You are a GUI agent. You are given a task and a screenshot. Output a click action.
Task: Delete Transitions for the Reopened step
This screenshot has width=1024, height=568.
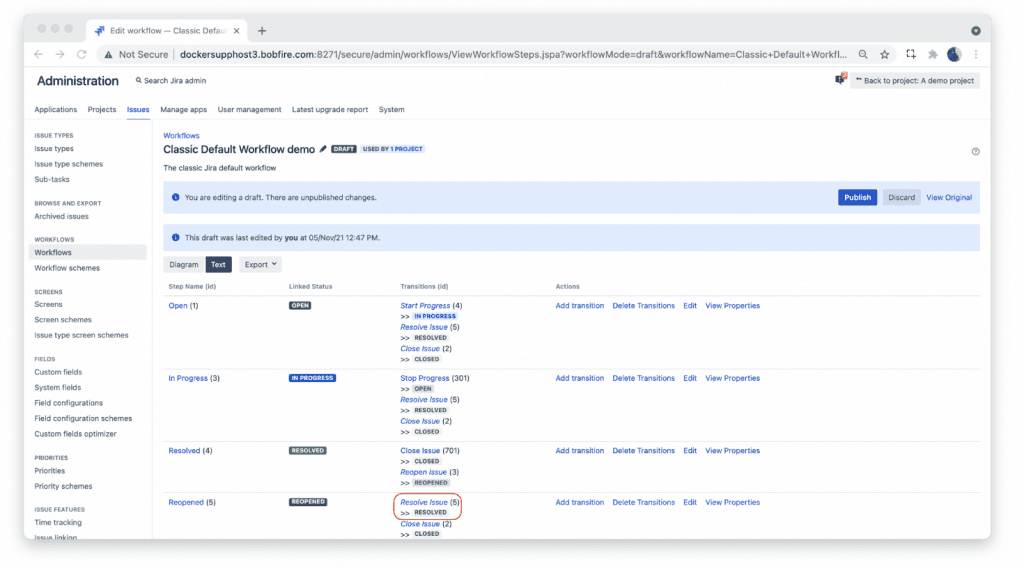[x=643, y=502]
